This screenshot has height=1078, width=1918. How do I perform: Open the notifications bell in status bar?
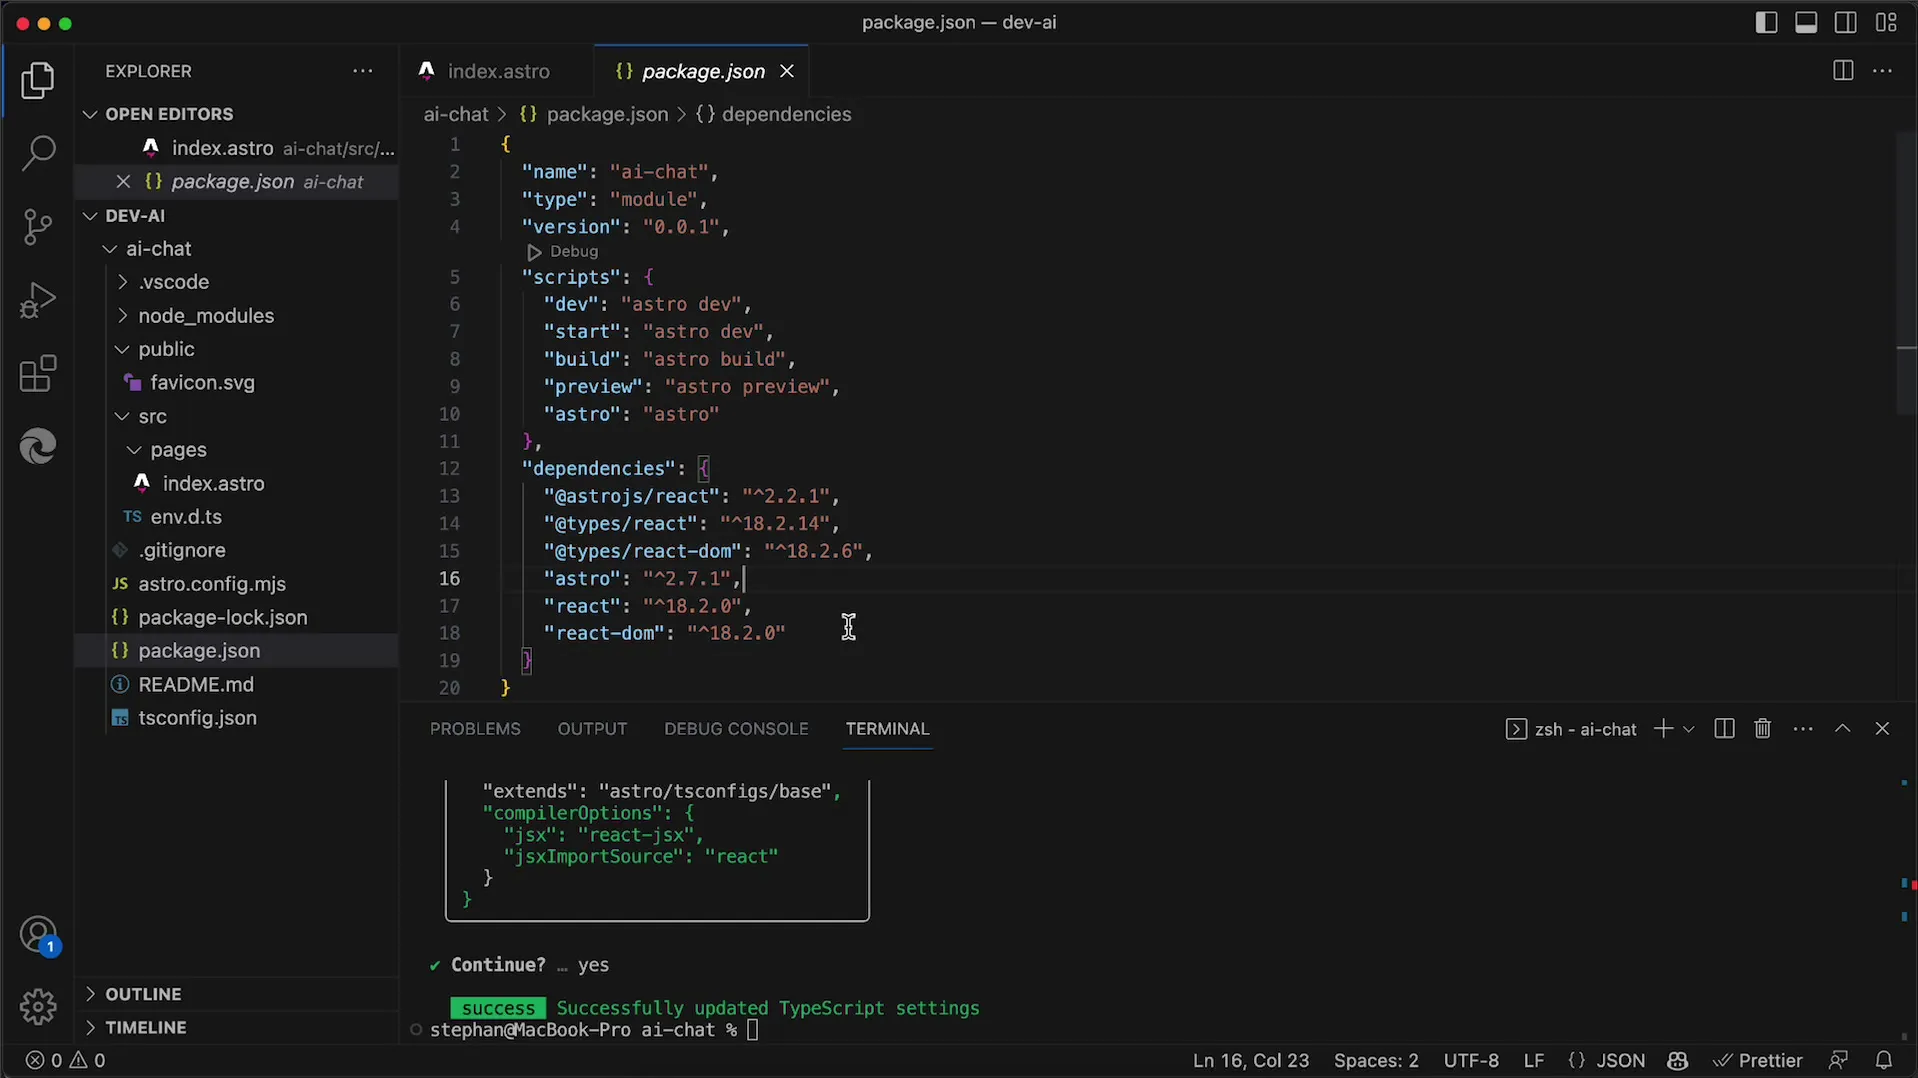[1884, 1060]
